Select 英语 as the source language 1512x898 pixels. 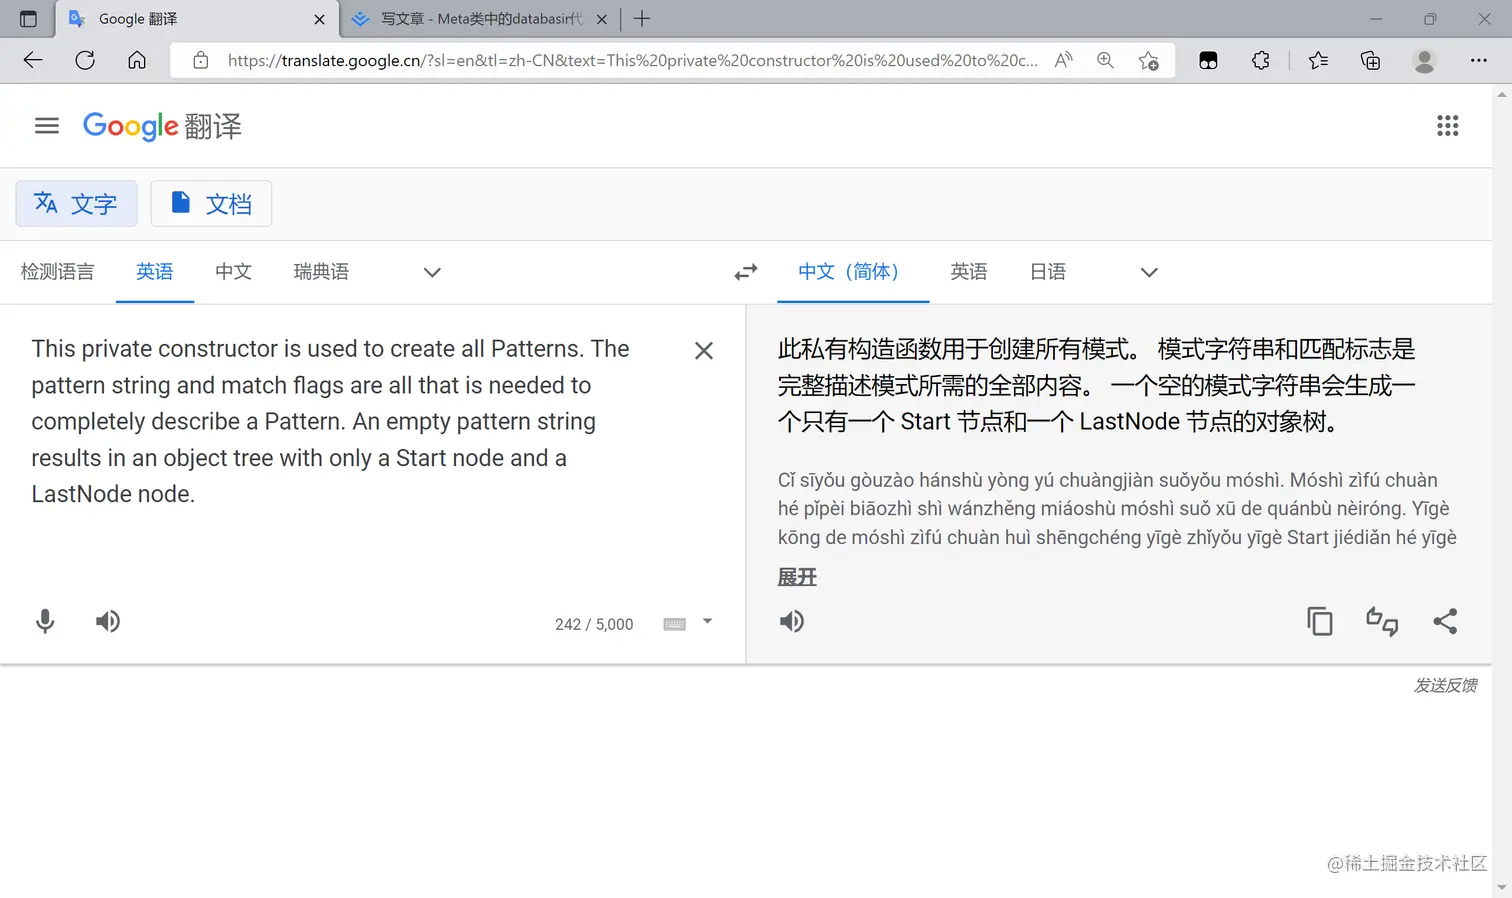point(155,272)
